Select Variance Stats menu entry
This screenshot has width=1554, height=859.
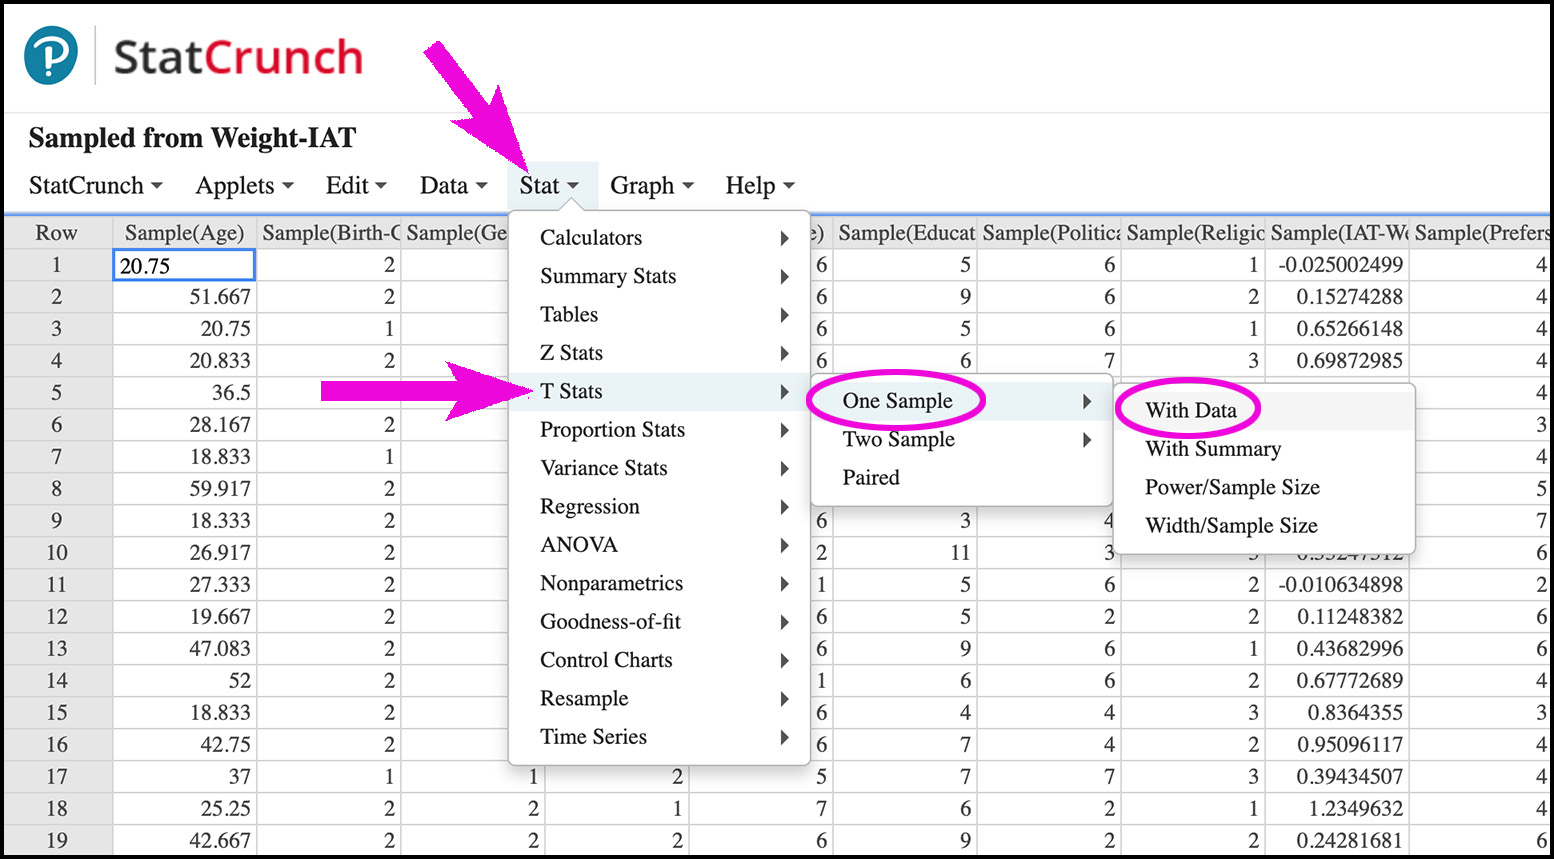pos(659,468)
